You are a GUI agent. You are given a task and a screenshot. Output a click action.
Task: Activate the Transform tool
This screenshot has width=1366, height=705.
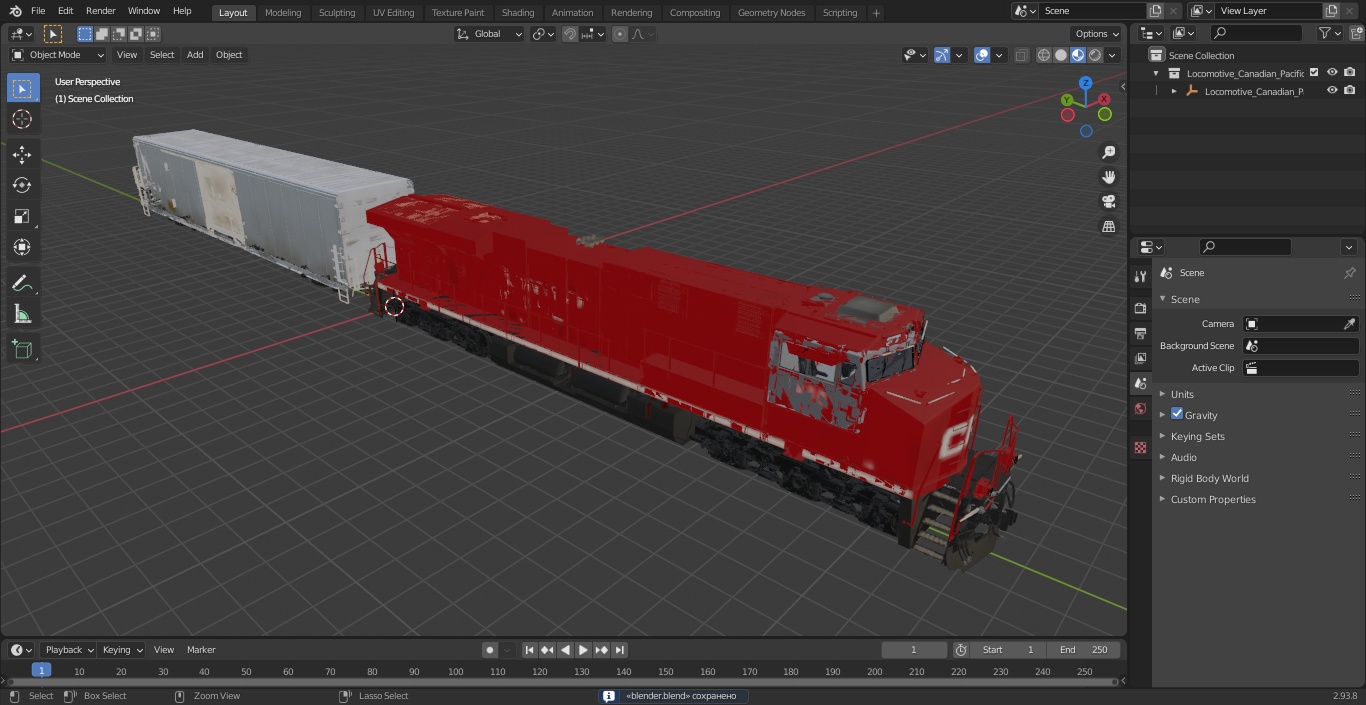pos(22,247)
